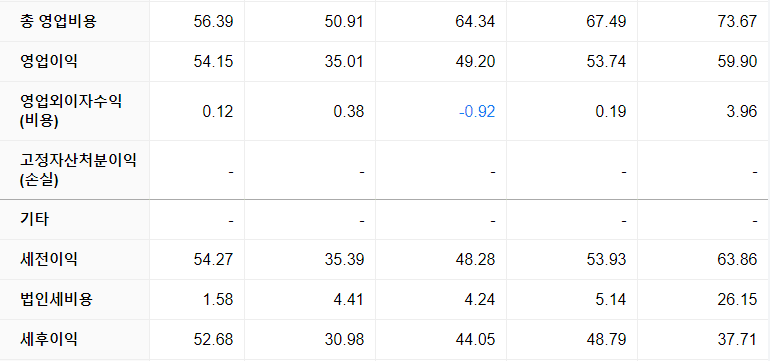Click the blue negative value -0.92

[x=477, y=111]
